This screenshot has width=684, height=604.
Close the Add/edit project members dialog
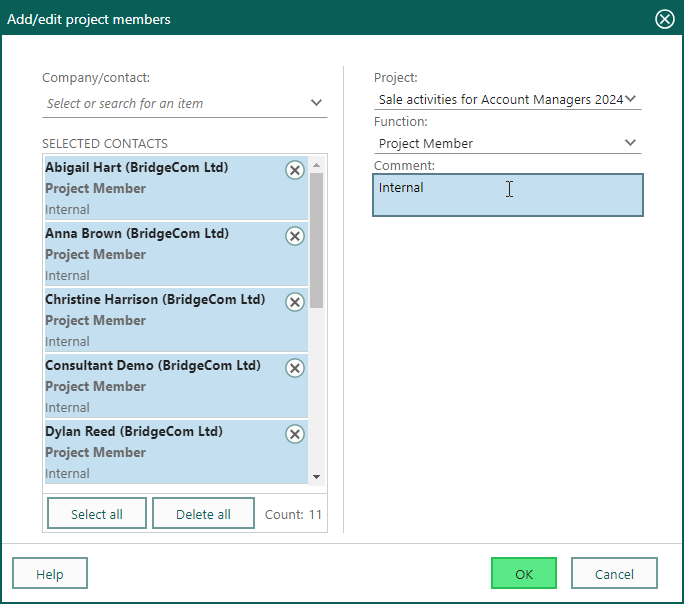coord(664,19)
